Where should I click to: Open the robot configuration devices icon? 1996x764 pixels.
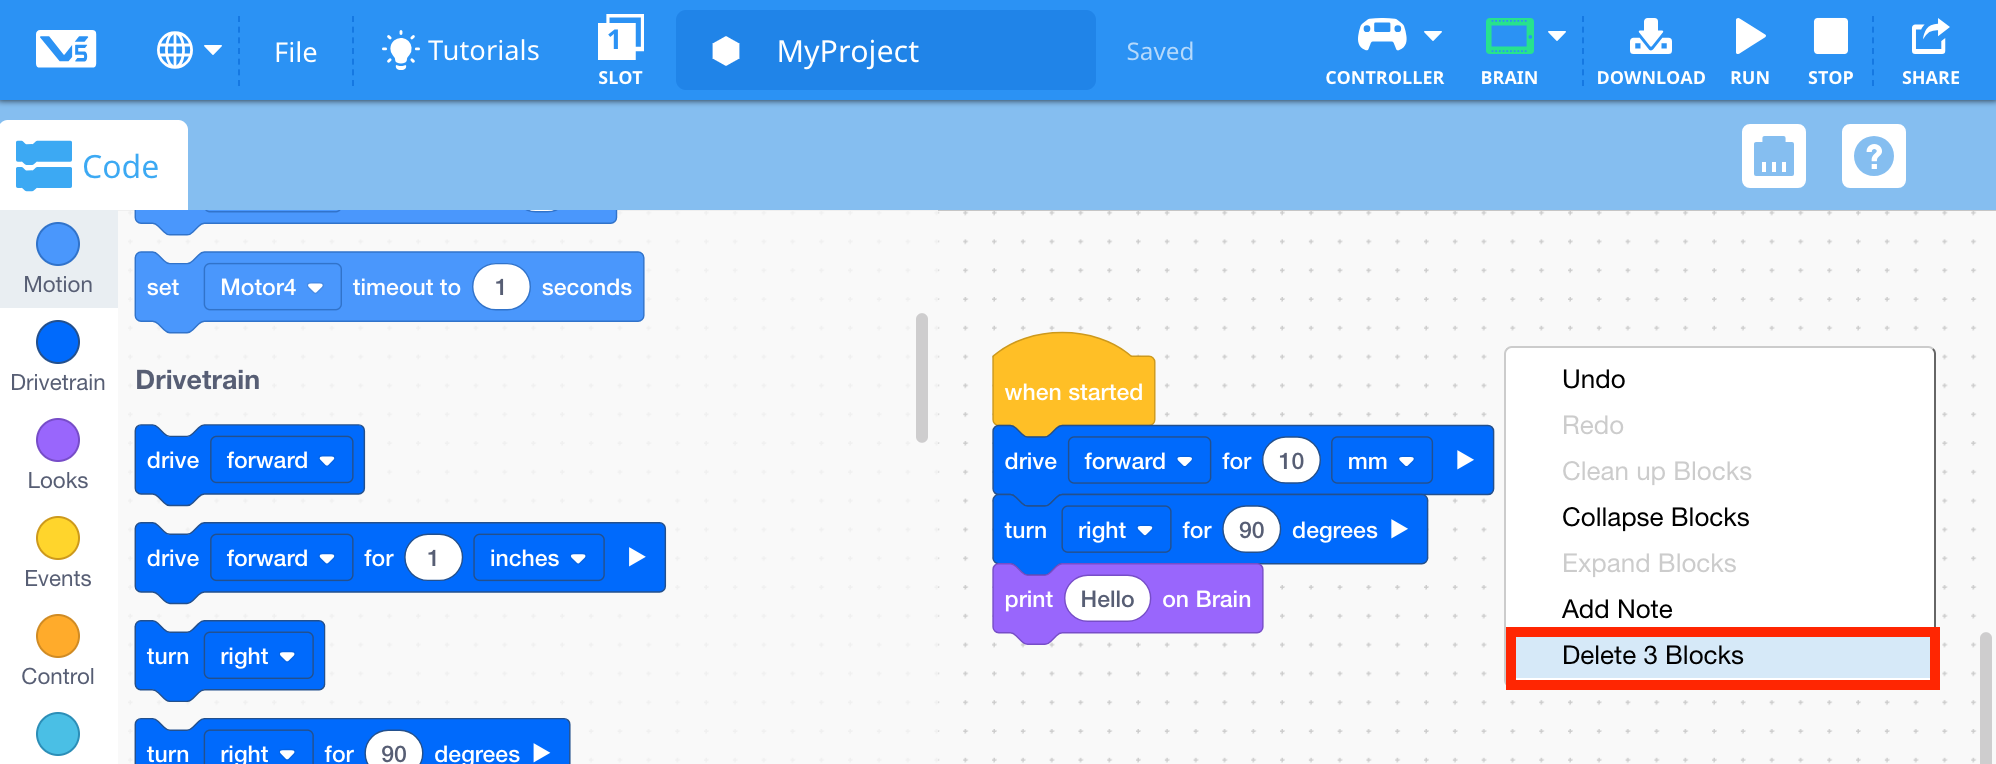coord(1773,156)
